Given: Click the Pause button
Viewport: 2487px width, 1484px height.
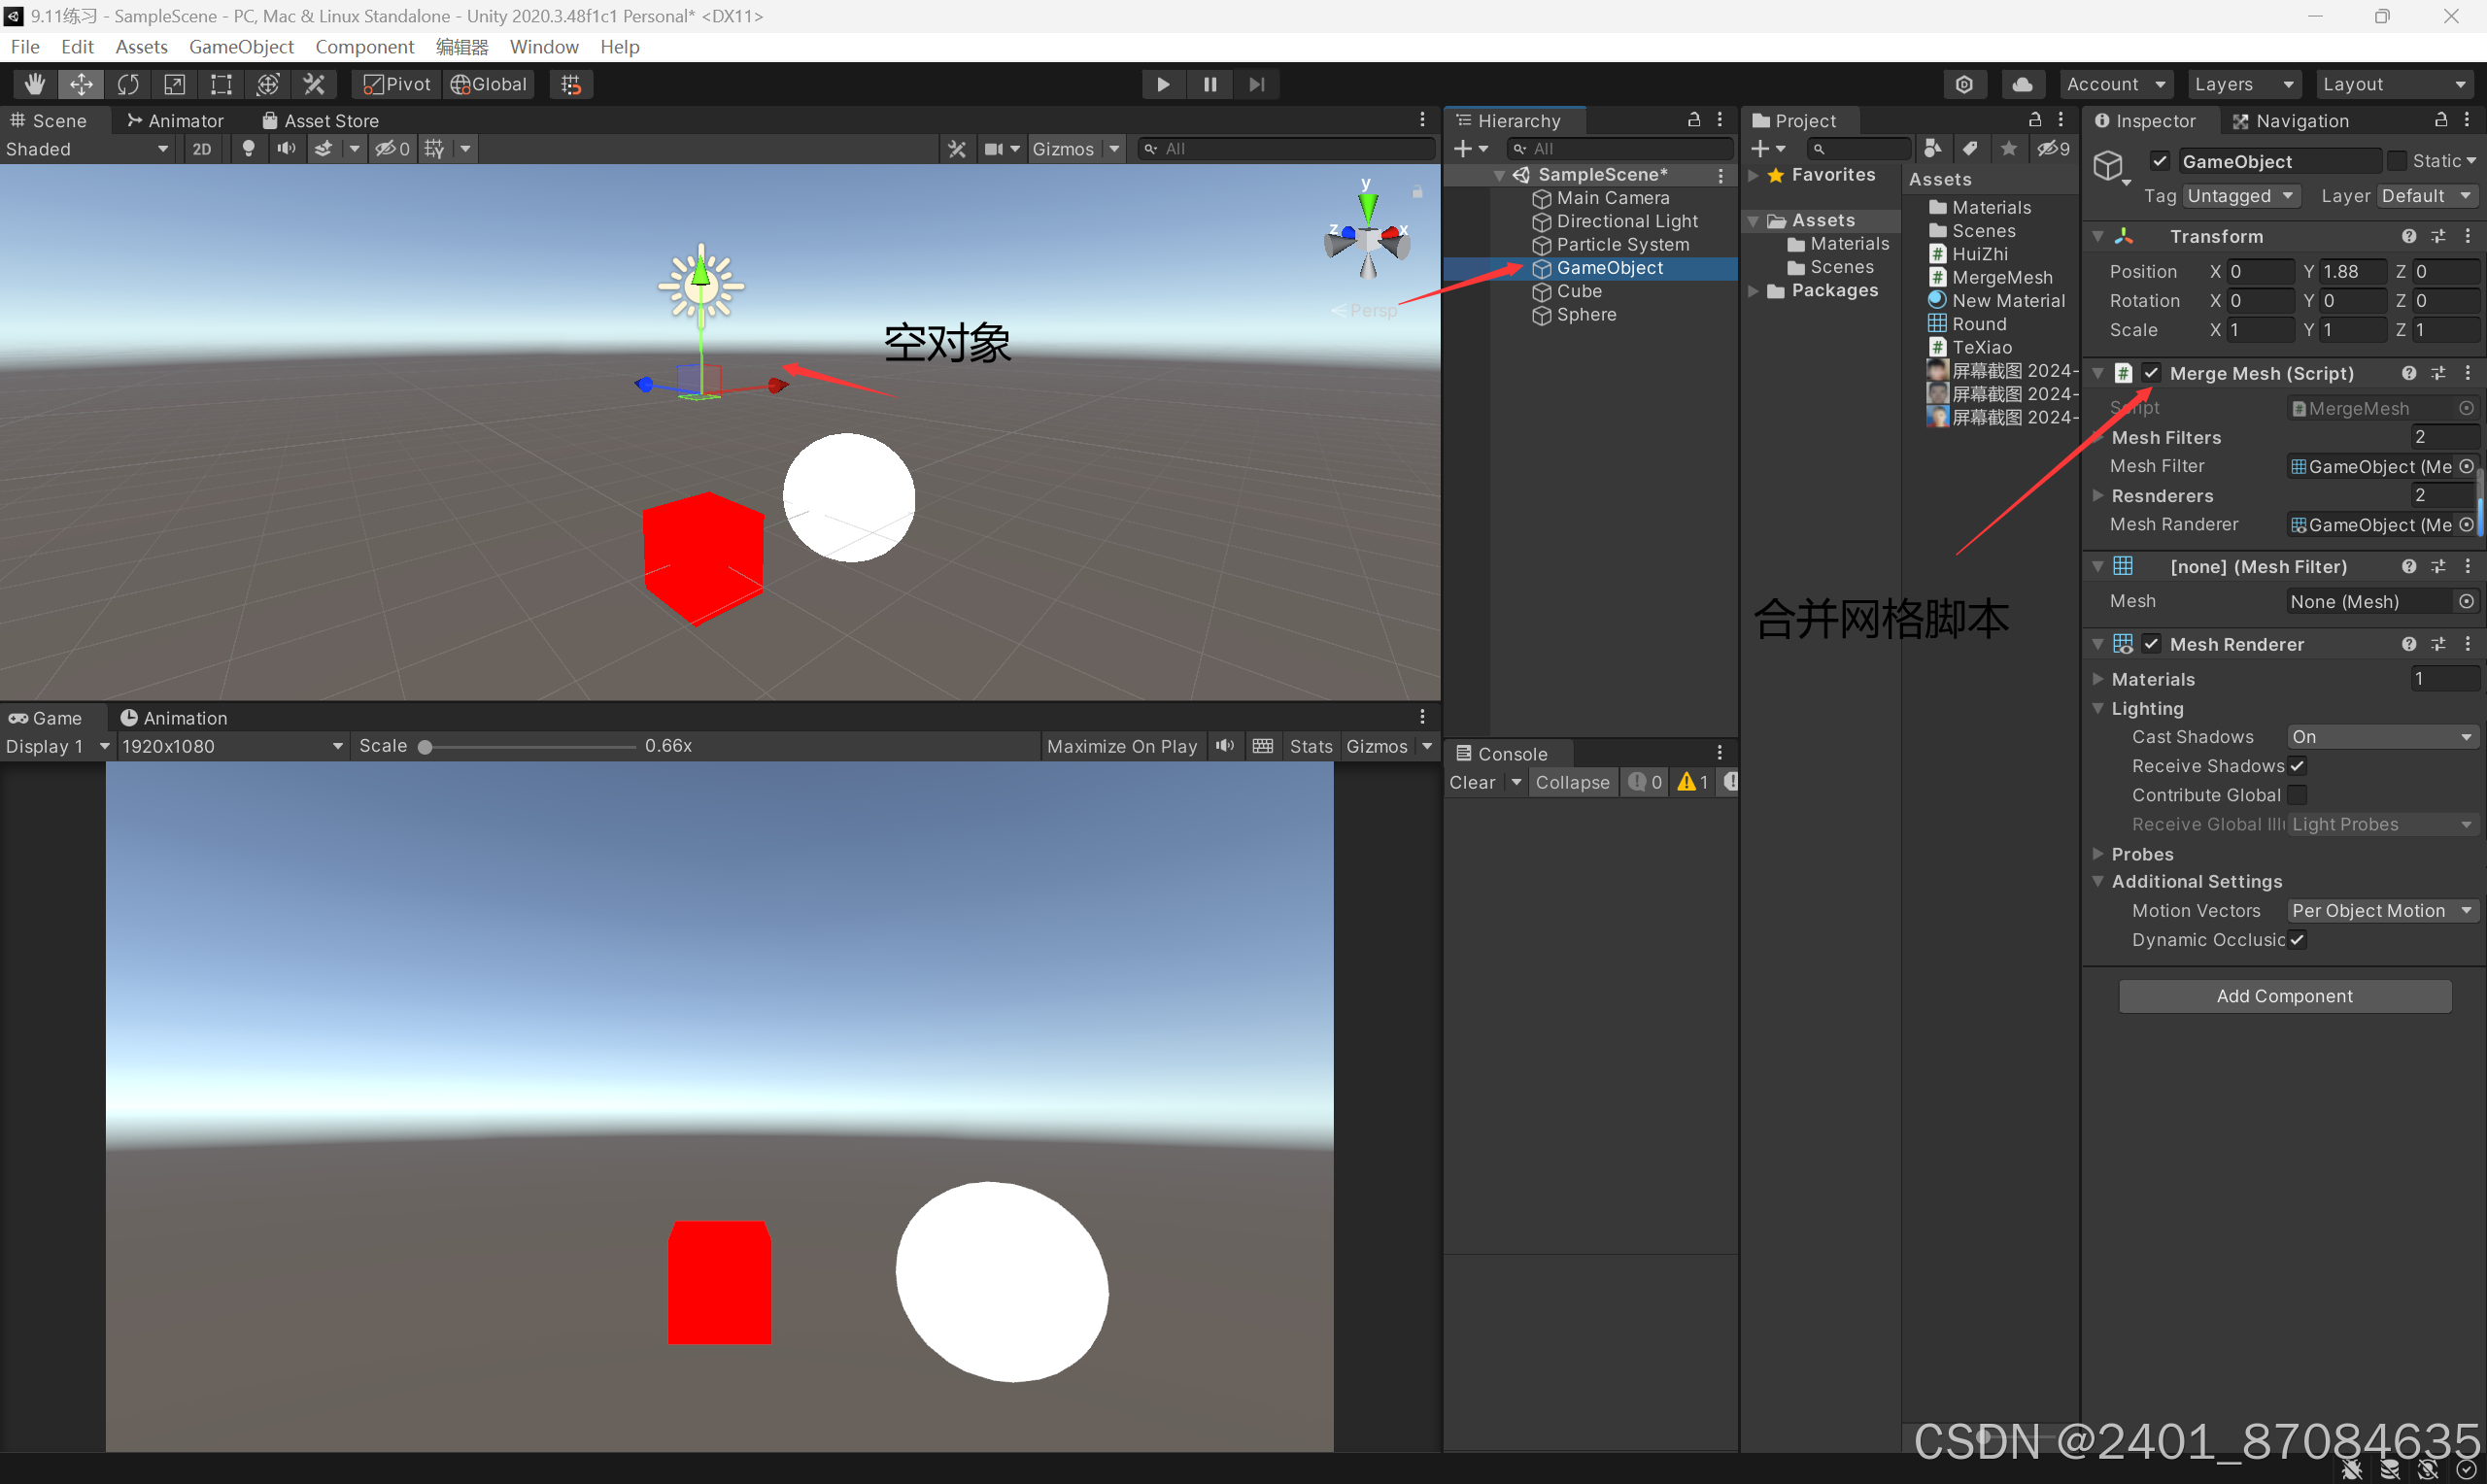Looking at the screenshot, I should [x=1209, y=84].
